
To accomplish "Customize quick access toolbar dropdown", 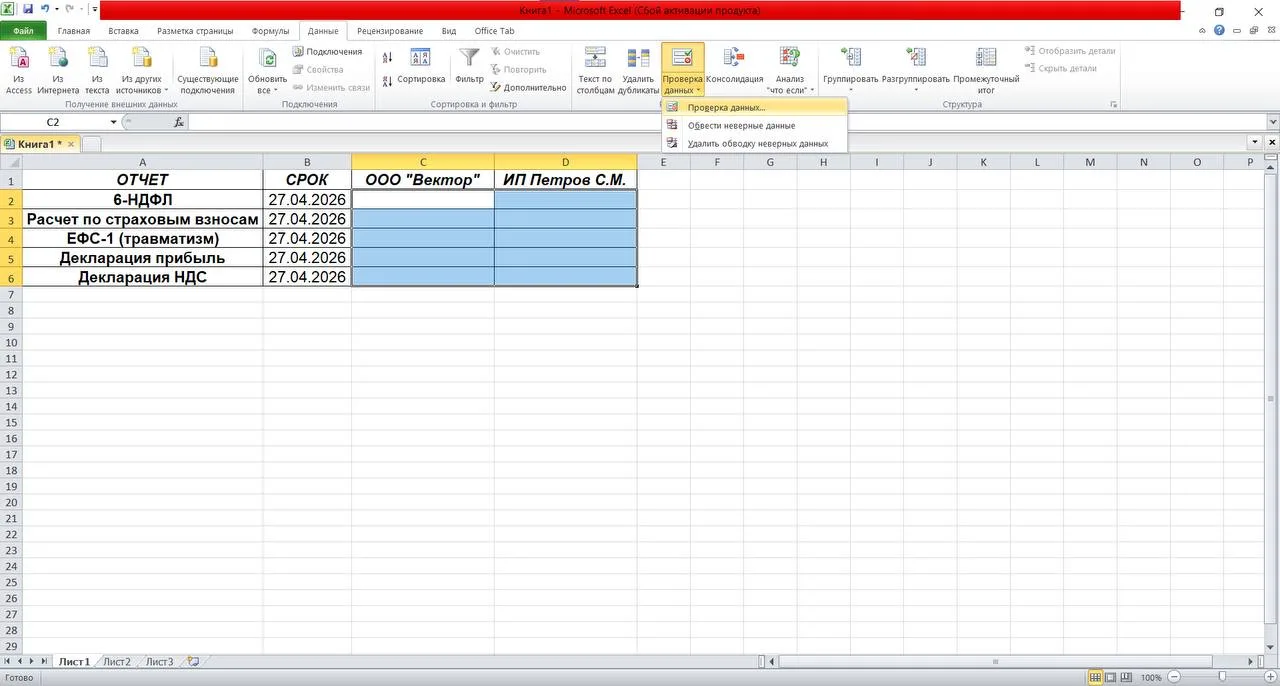I will click(93, 10).
